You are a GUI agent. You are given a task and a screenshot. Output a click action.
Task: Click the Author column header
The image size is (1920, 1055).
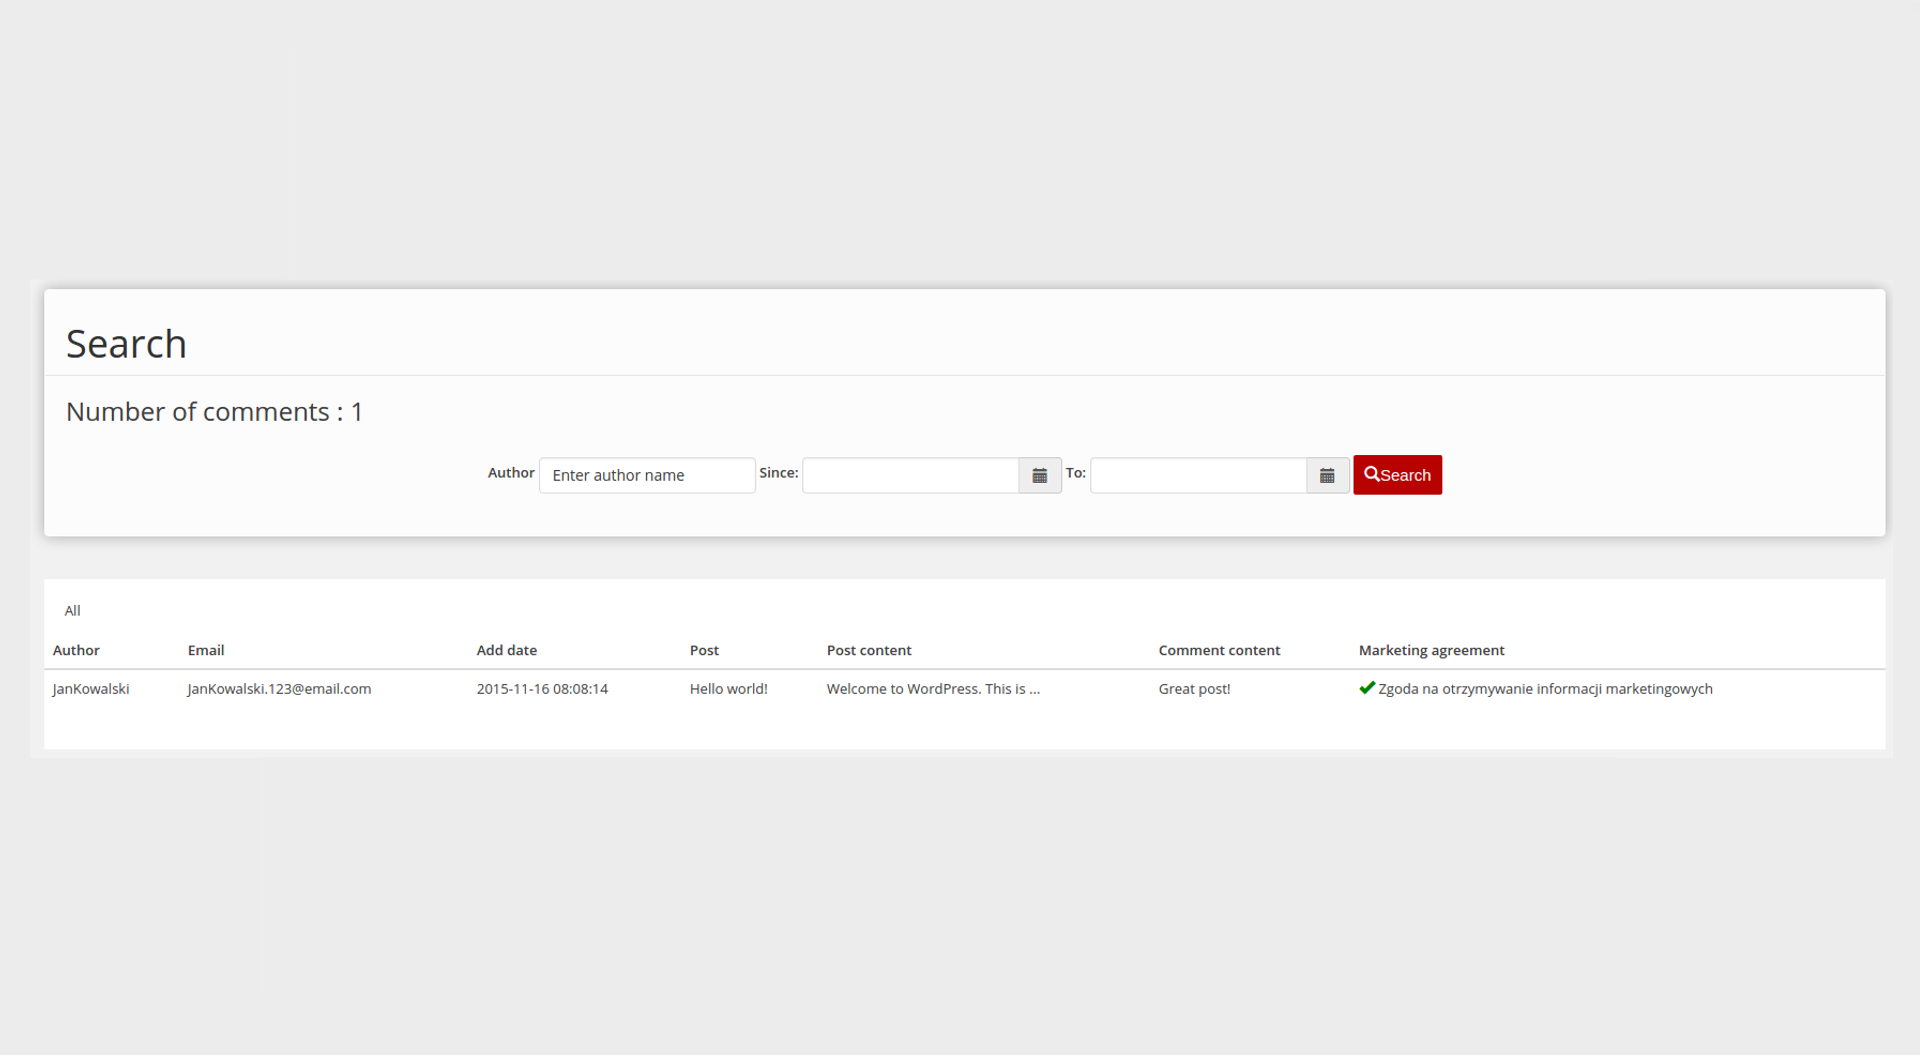pyautogui.click(x=76, y=650)
